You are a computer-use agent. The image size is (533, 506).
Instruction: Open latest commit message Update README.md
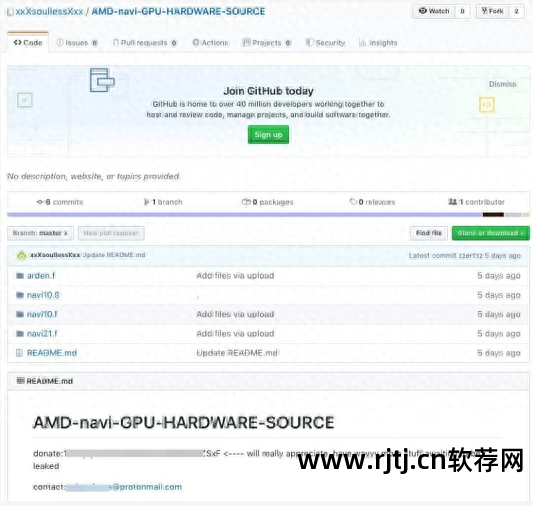(x=114, y=255)
